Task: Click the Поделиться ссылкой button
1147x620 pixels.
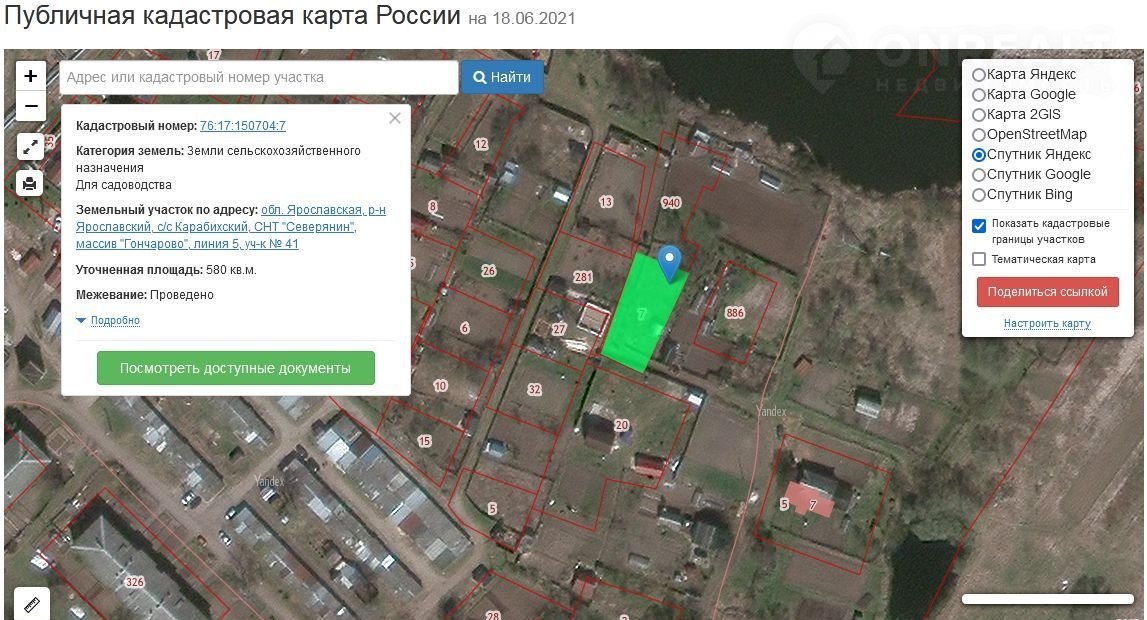Action: pyautogui.click(x=1048, y=292)
